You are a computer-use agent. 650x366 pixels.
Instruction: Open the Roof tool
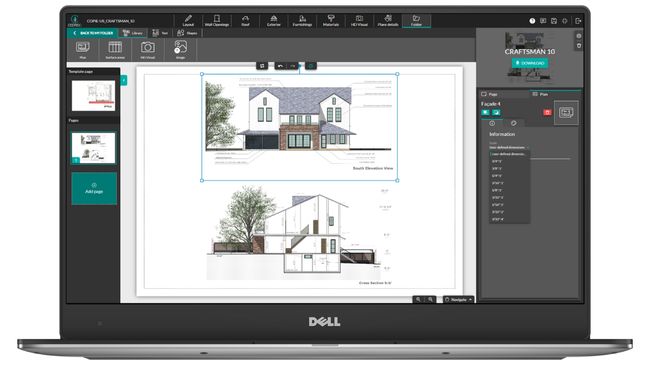coord(245,20)
